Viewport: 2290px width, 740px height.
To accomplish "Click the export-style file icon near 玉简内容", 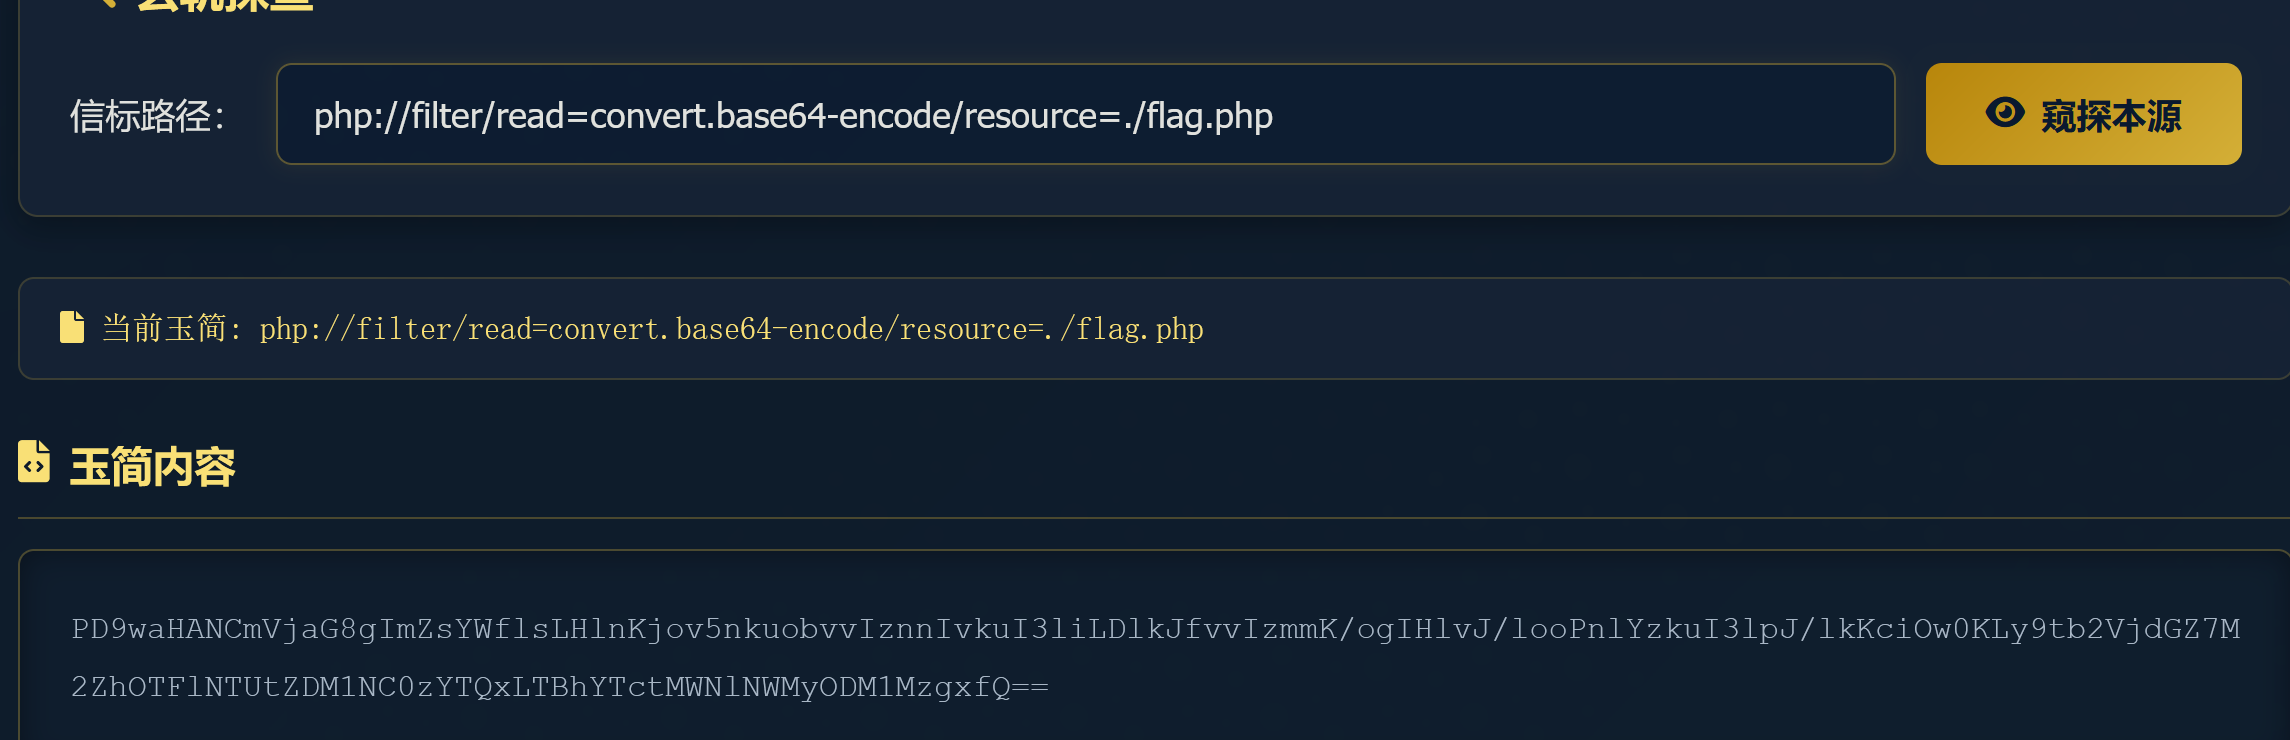I will click(x=33, y=463).
